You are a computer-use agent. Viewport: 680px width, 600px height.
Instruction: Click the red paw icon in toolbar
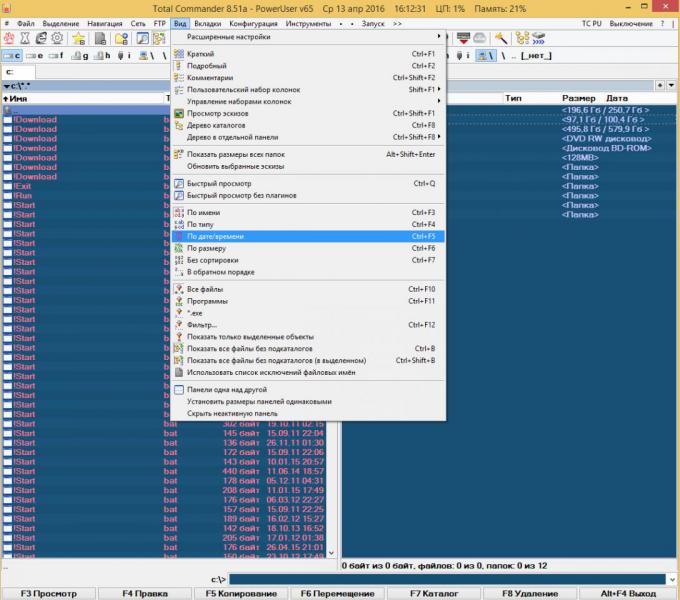[10, 39]
